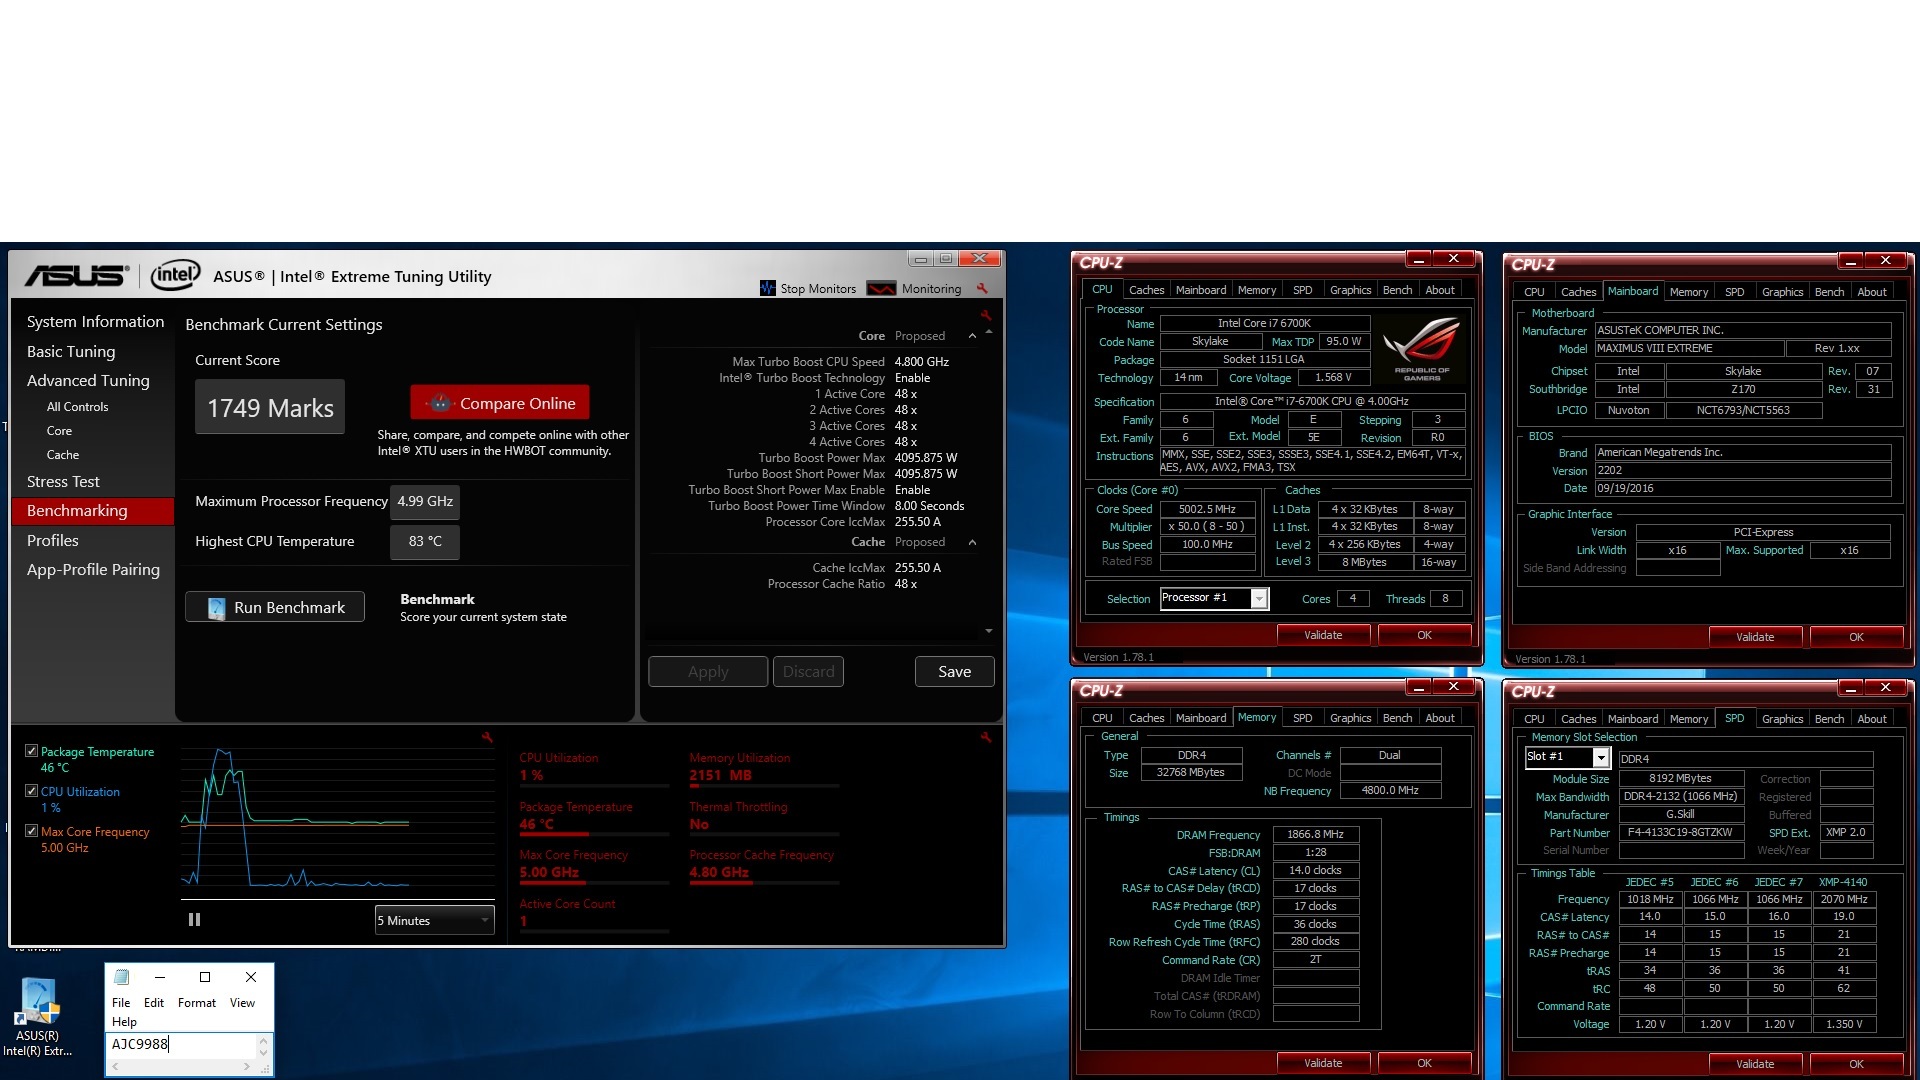Click the Apply button in XTU
Viewport: 1920px width, 1080px height.
point(708,672)
